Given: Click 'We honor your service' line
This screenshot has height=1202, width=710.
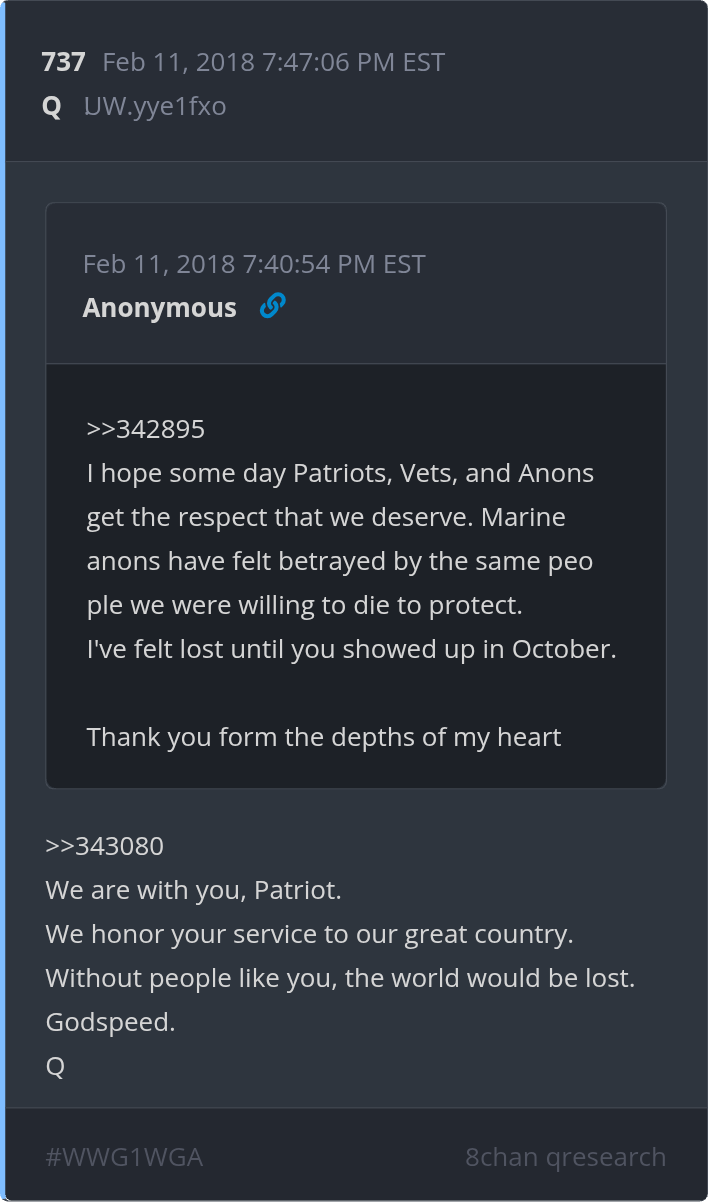Looking at the screenshot, I should tap(309, 934).
